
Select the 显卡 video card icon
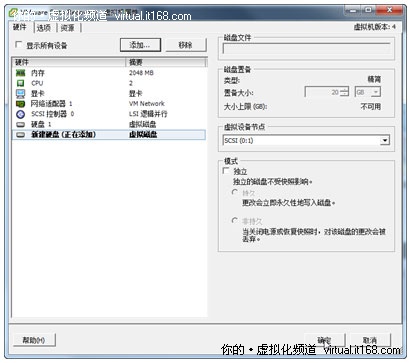coord(21,93)
